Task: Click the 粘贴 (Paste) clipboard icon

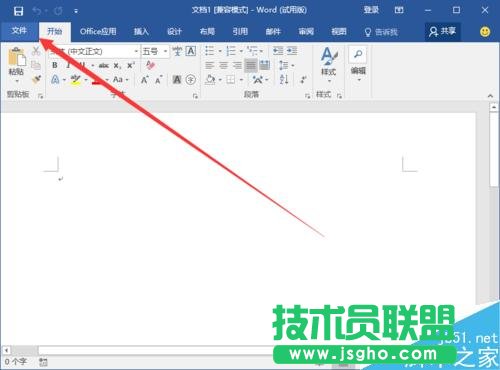Action: pyautogui.click(x=17, y=57)
